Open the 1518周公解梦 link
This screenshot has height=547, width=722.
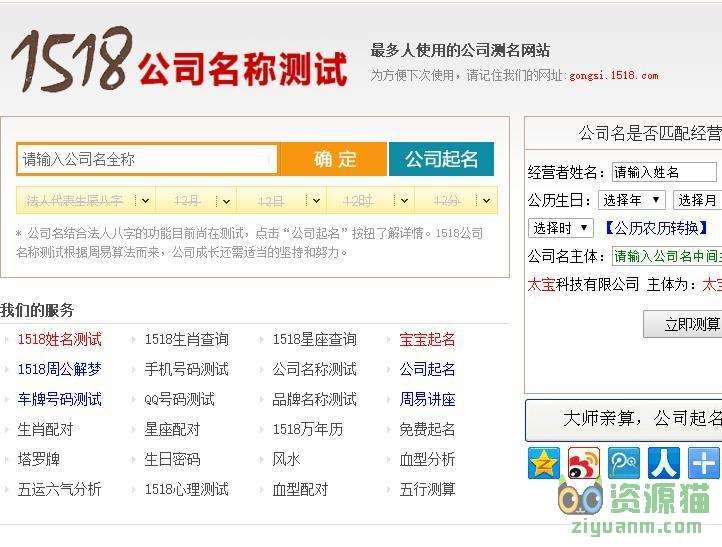(59, 369)
